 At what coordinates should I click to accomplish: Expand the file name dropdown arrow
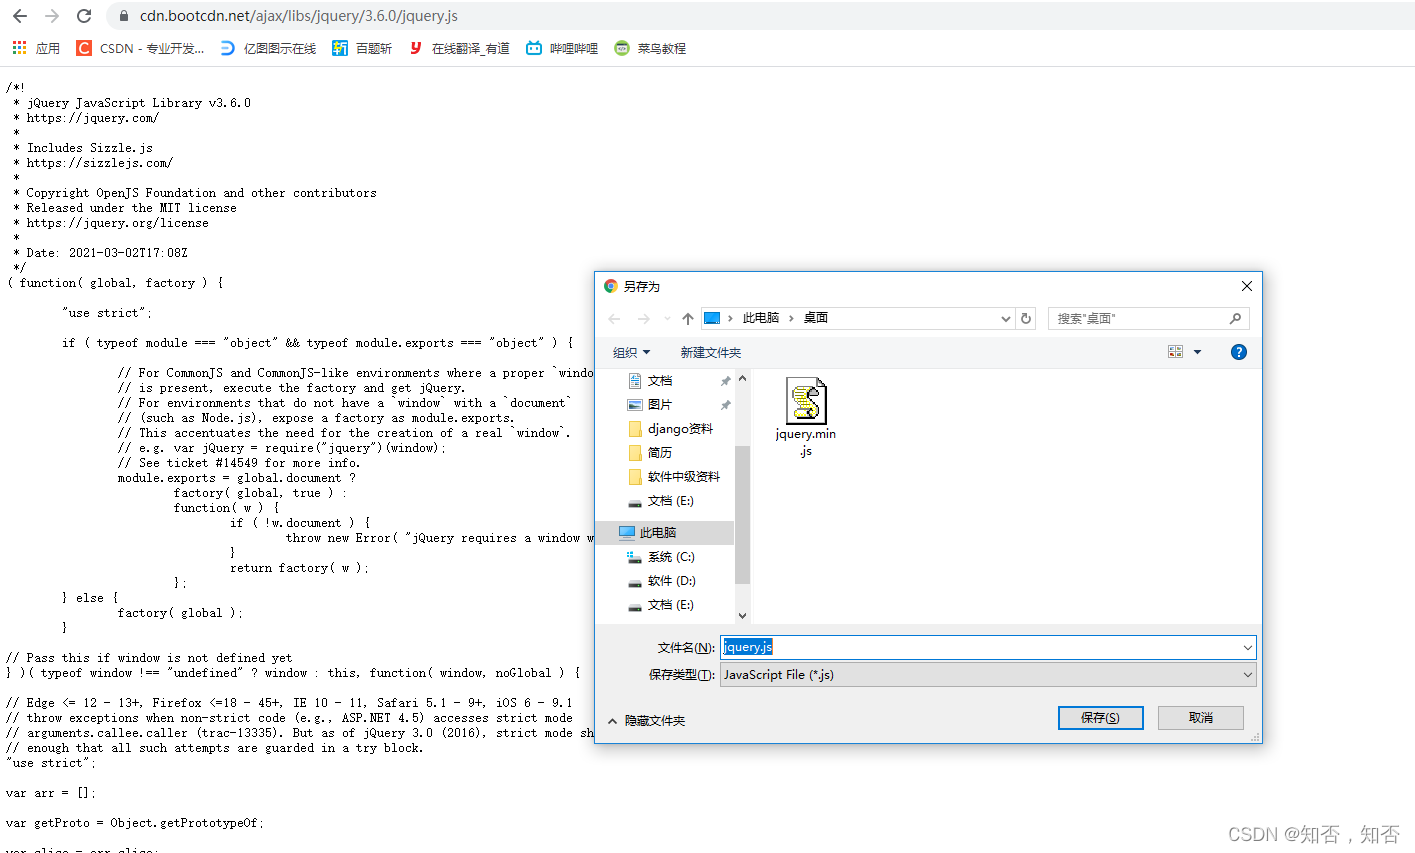pyautogui.click(x=1247, y=647)
